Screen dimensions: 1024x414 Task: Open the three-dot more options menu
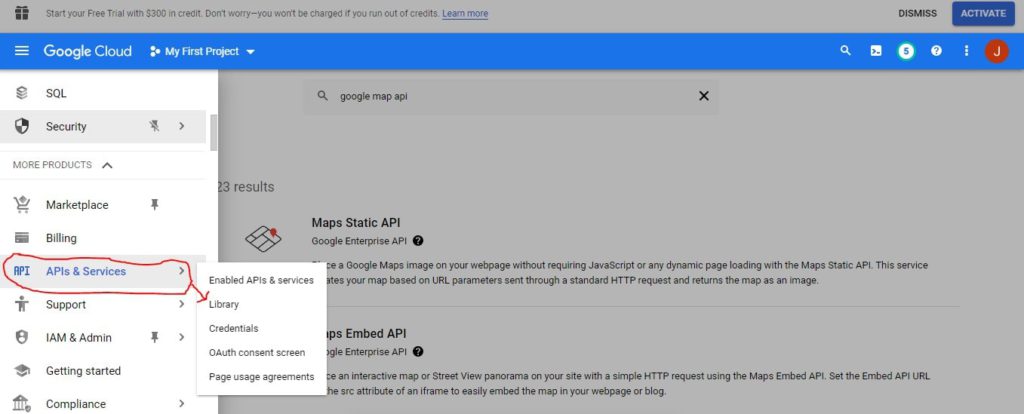coord(966,51)
